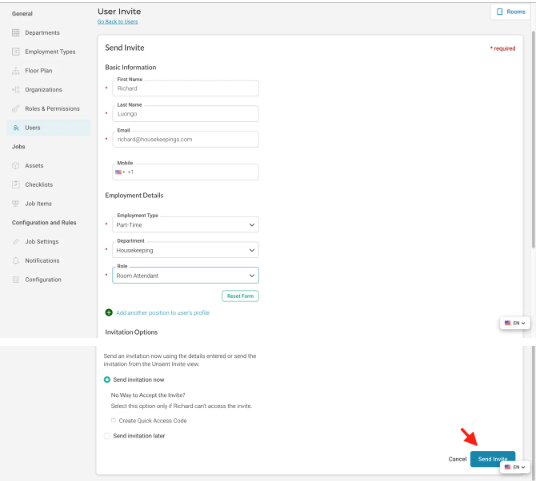This screenshot has height=481, width=538.
Task: Go to Employment Types in sidebar
Action: [50, 52]
